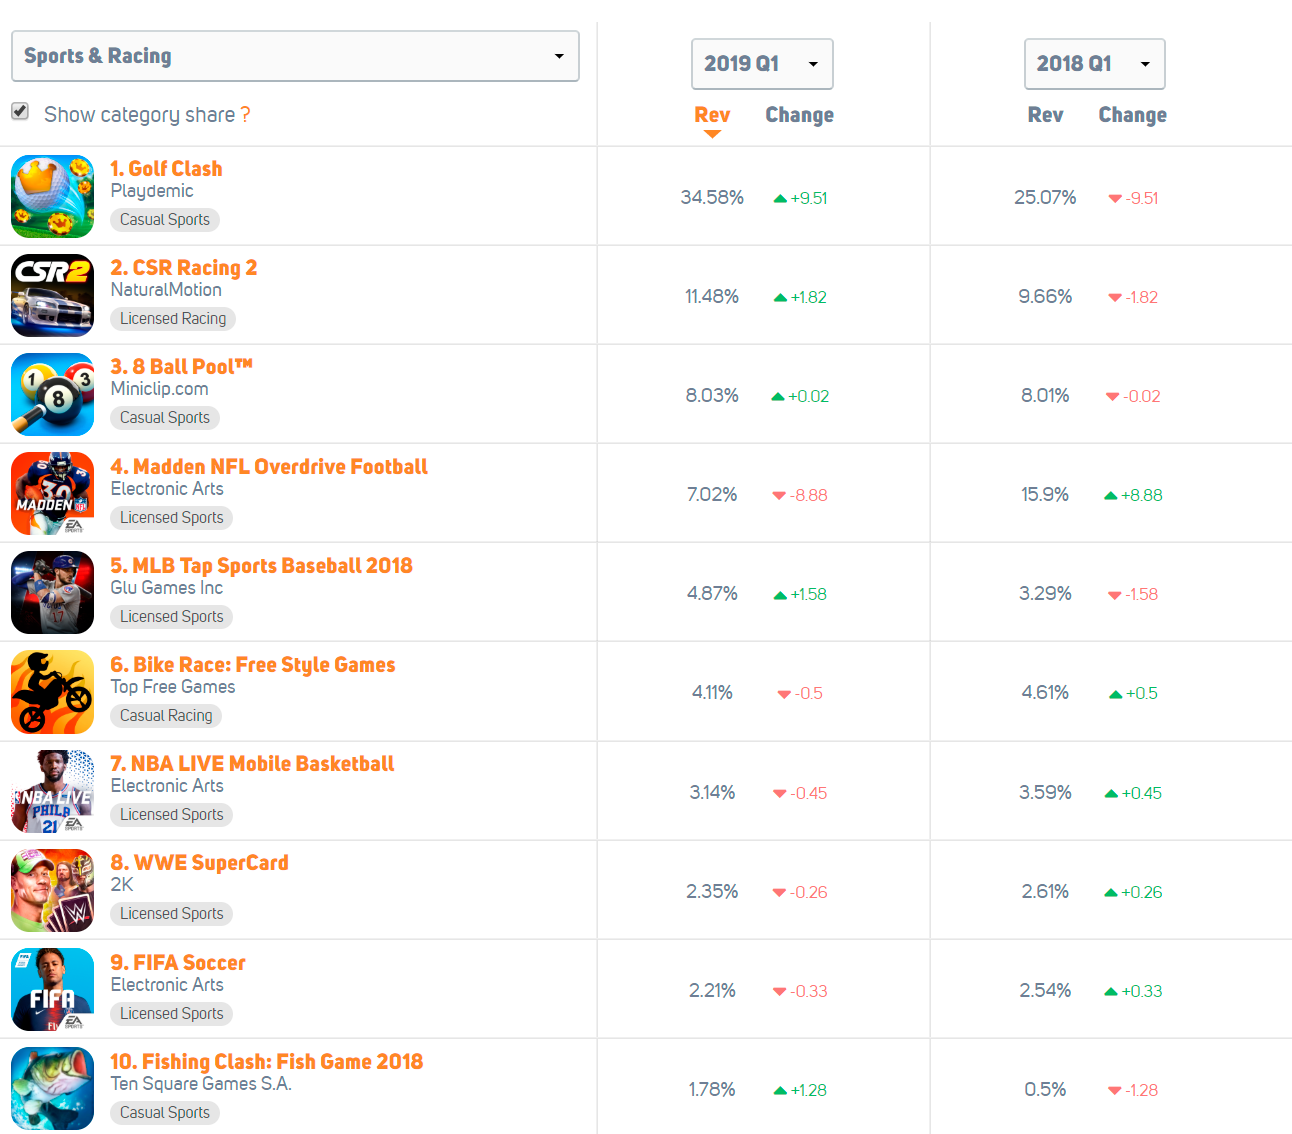Click Casual Sports tag under Fishing Clash

tap(165, 1113)
